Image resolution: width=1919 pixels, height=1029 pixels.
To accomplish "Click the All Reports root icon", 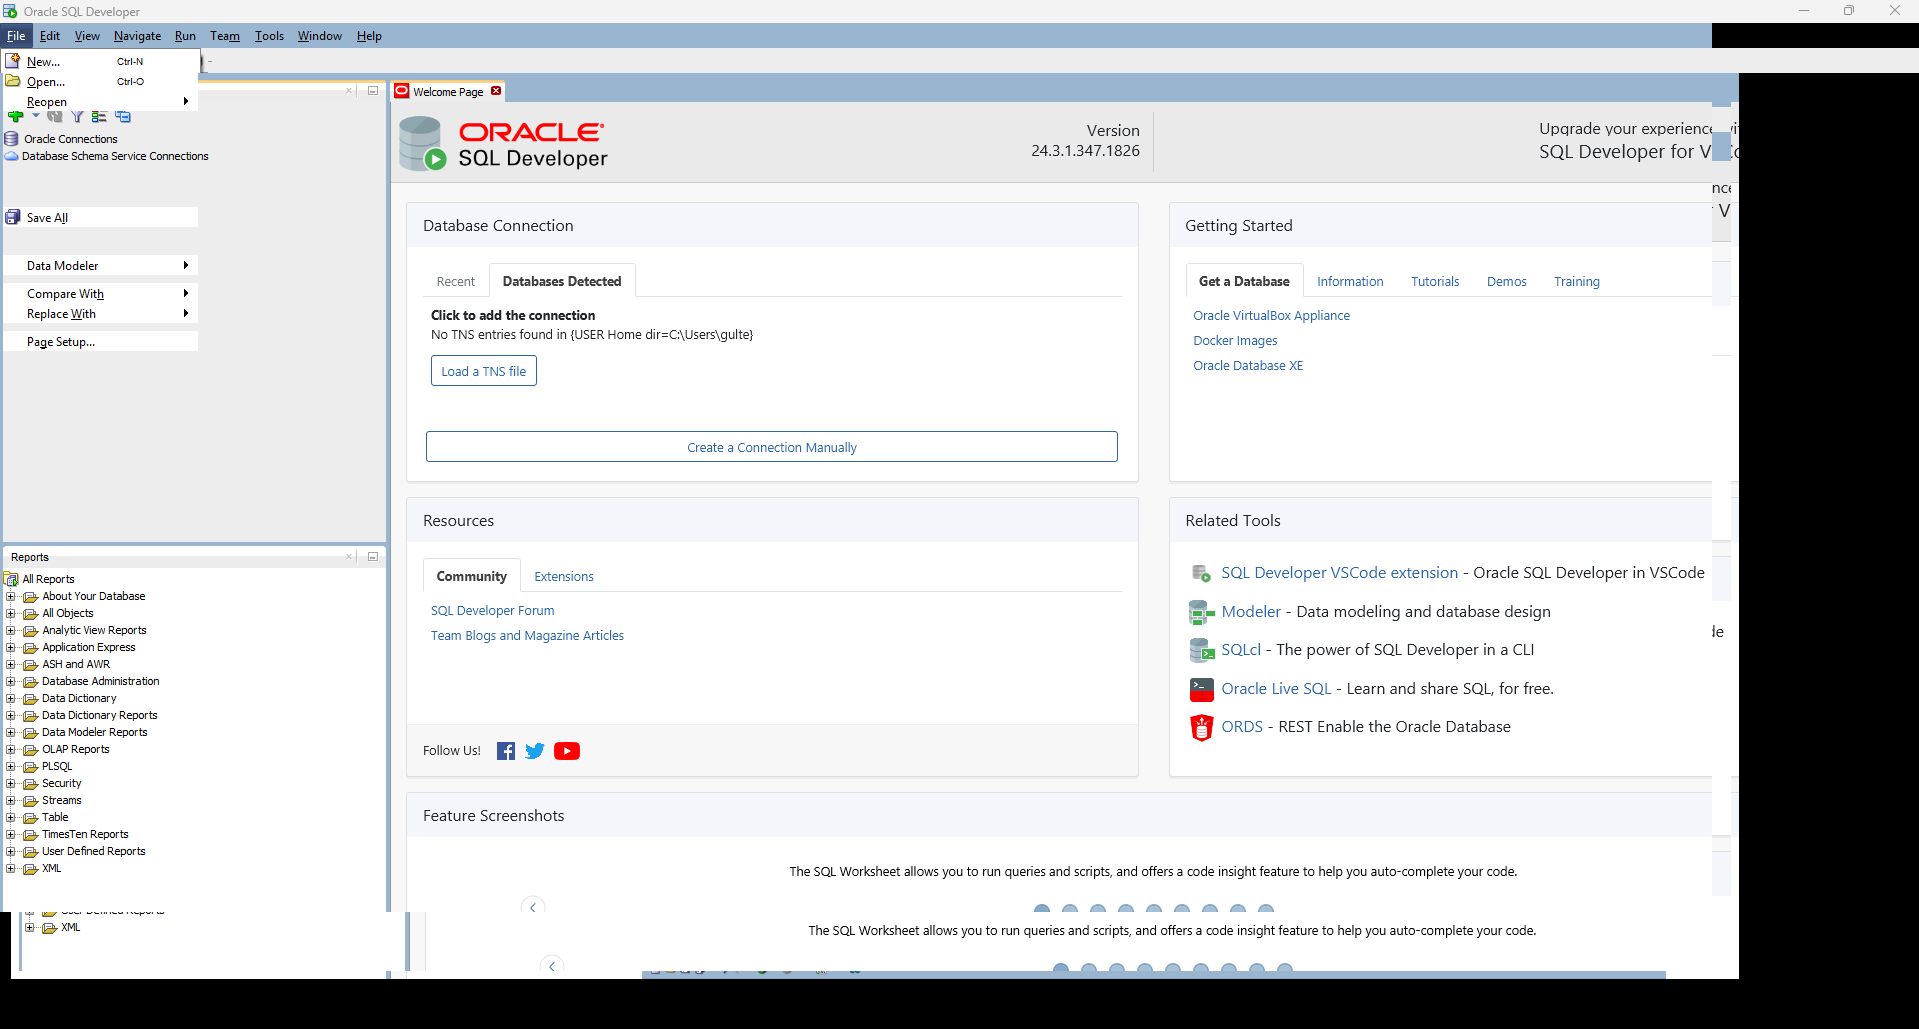I will [12, 579].
